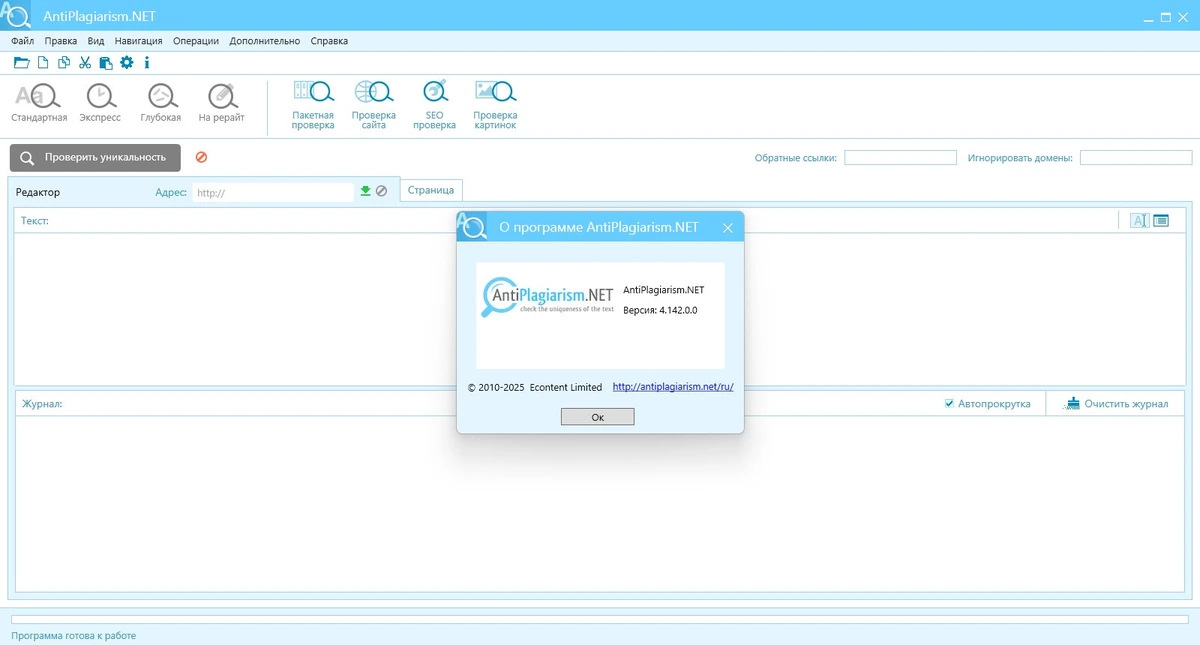
Task: Click Ок in the about dialog
Action: coord(597,417)
